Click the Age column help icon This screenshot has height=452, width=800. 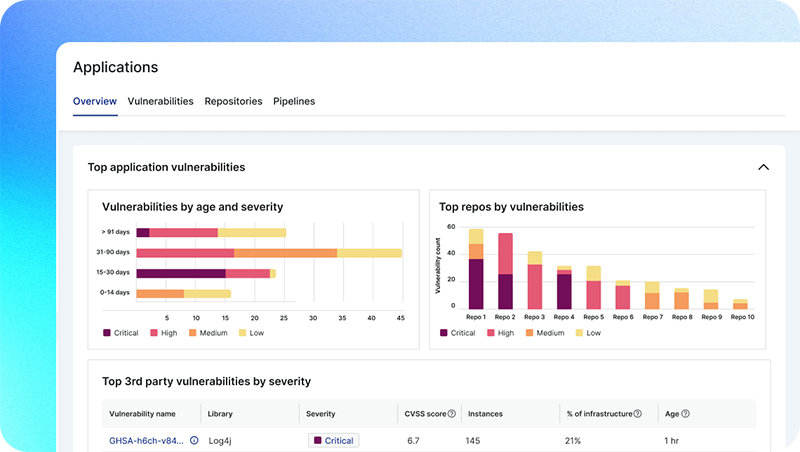tap(685, 414)
